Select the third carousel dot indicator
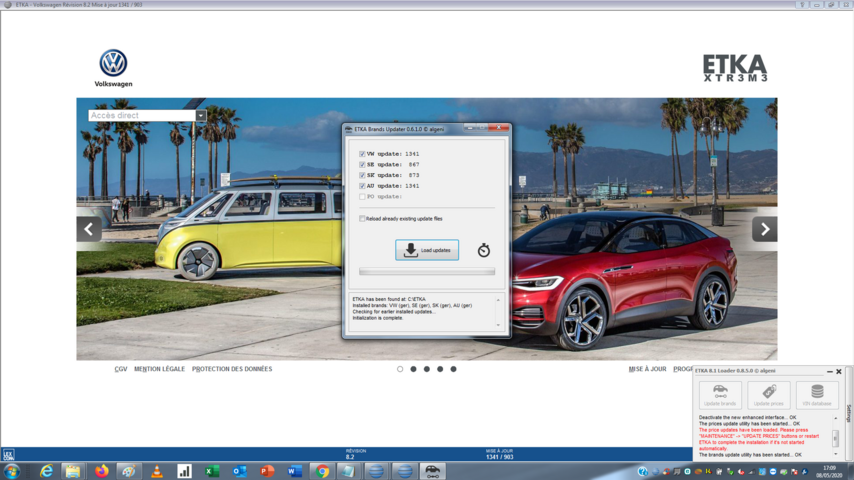The image size is (854, 480). (x=426, y=369)
